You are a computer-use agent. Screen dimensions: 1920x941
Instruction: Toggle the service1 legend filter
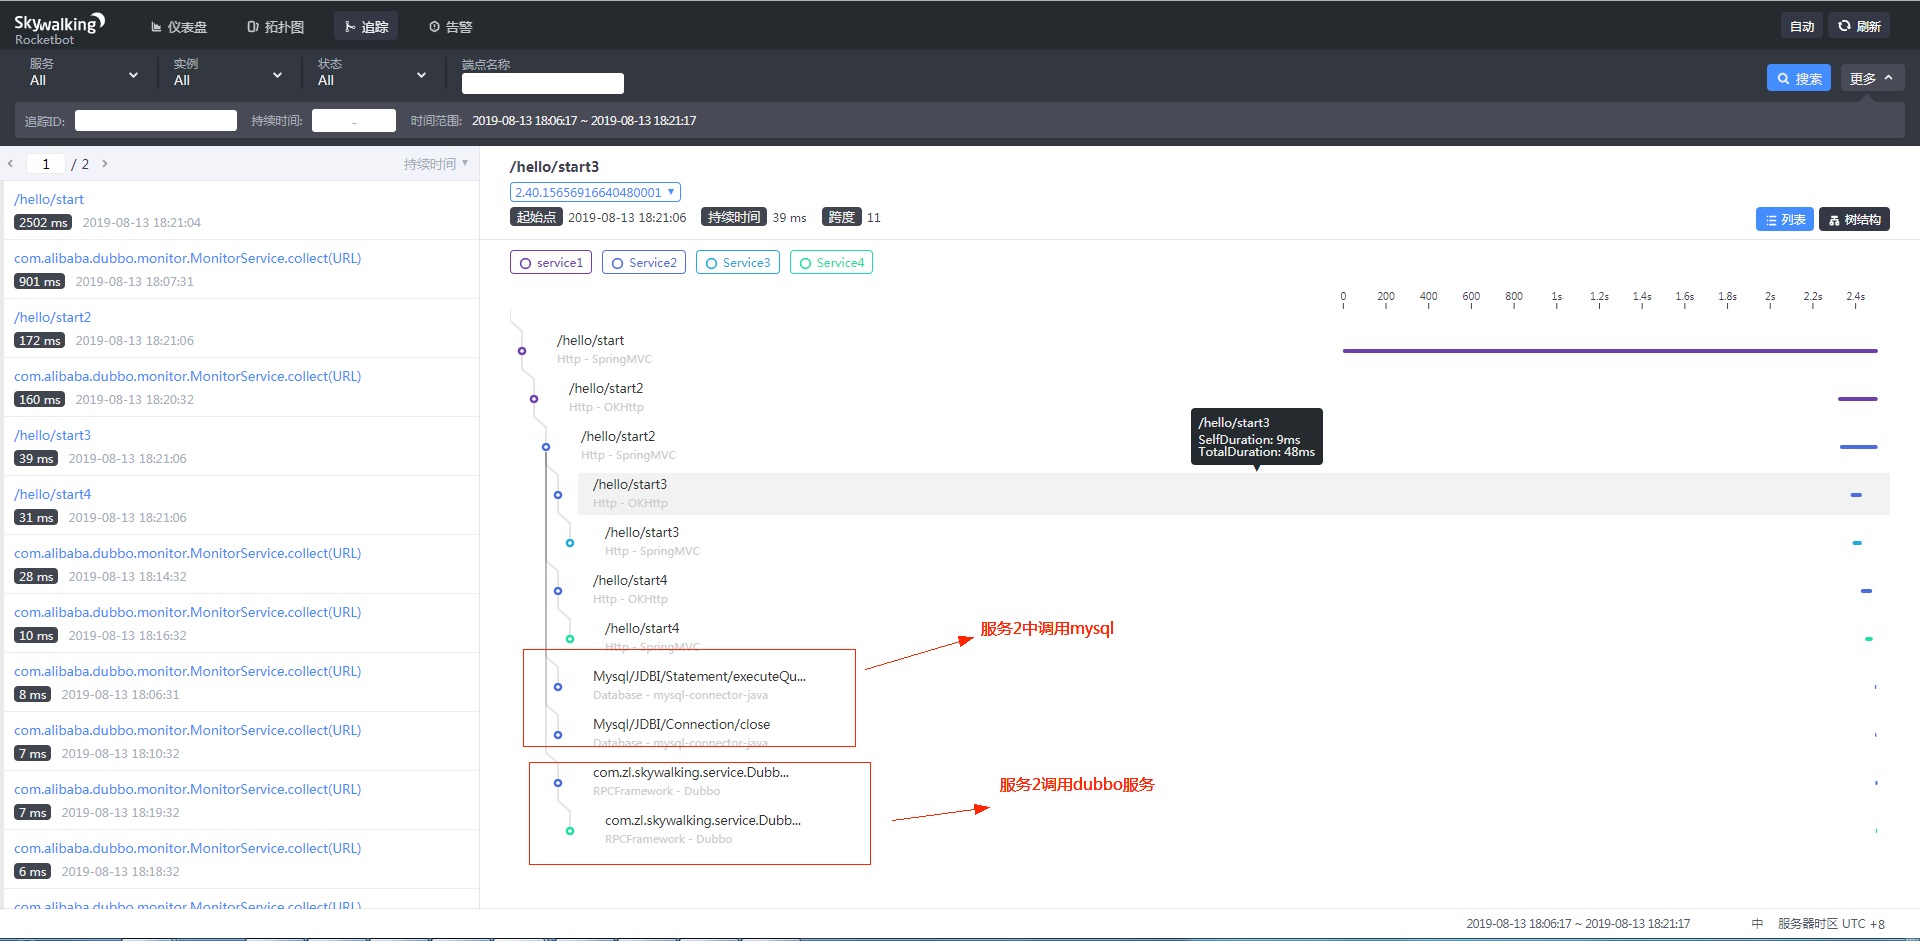click(x=551, y=263)
